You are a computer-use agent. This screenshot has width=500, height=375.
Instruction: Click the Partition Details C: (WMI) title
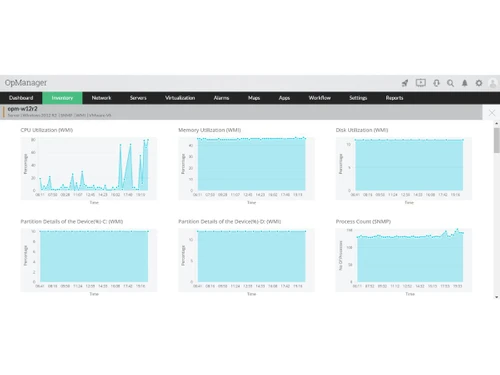[x=72, y=222]
